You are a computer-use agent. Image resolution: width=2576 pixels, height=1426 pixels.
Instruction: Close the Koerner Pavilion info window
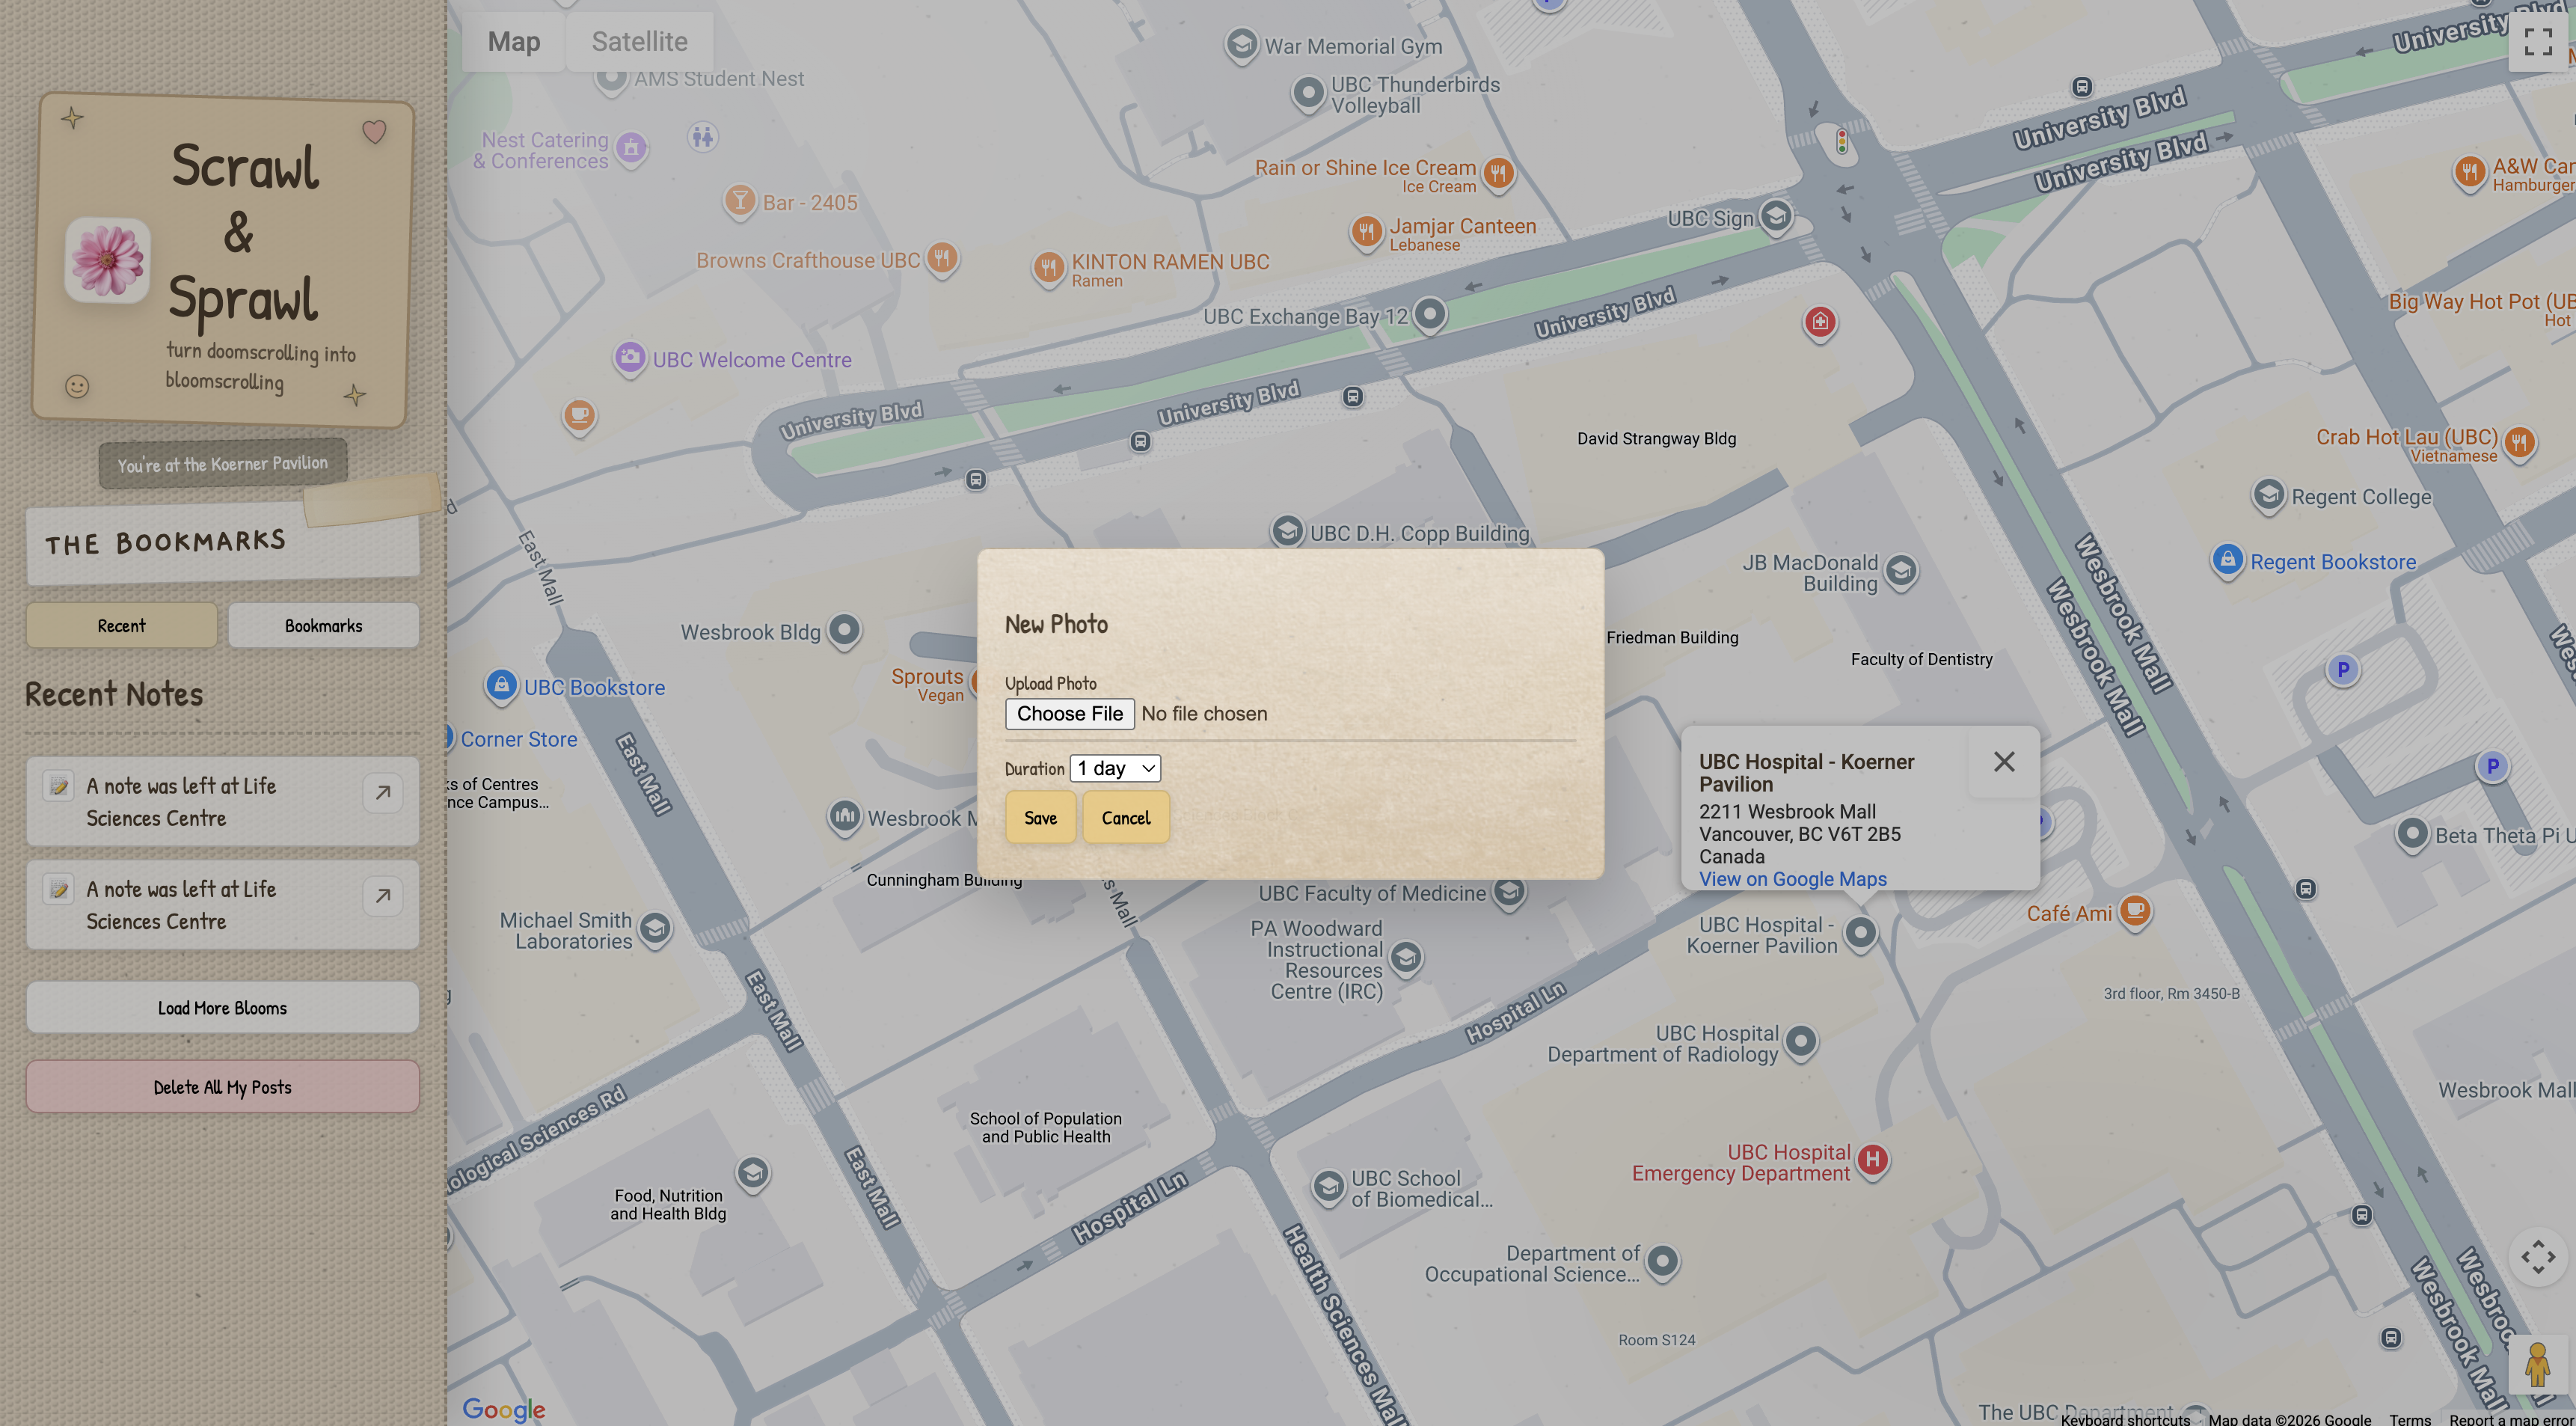point(2004,762)
